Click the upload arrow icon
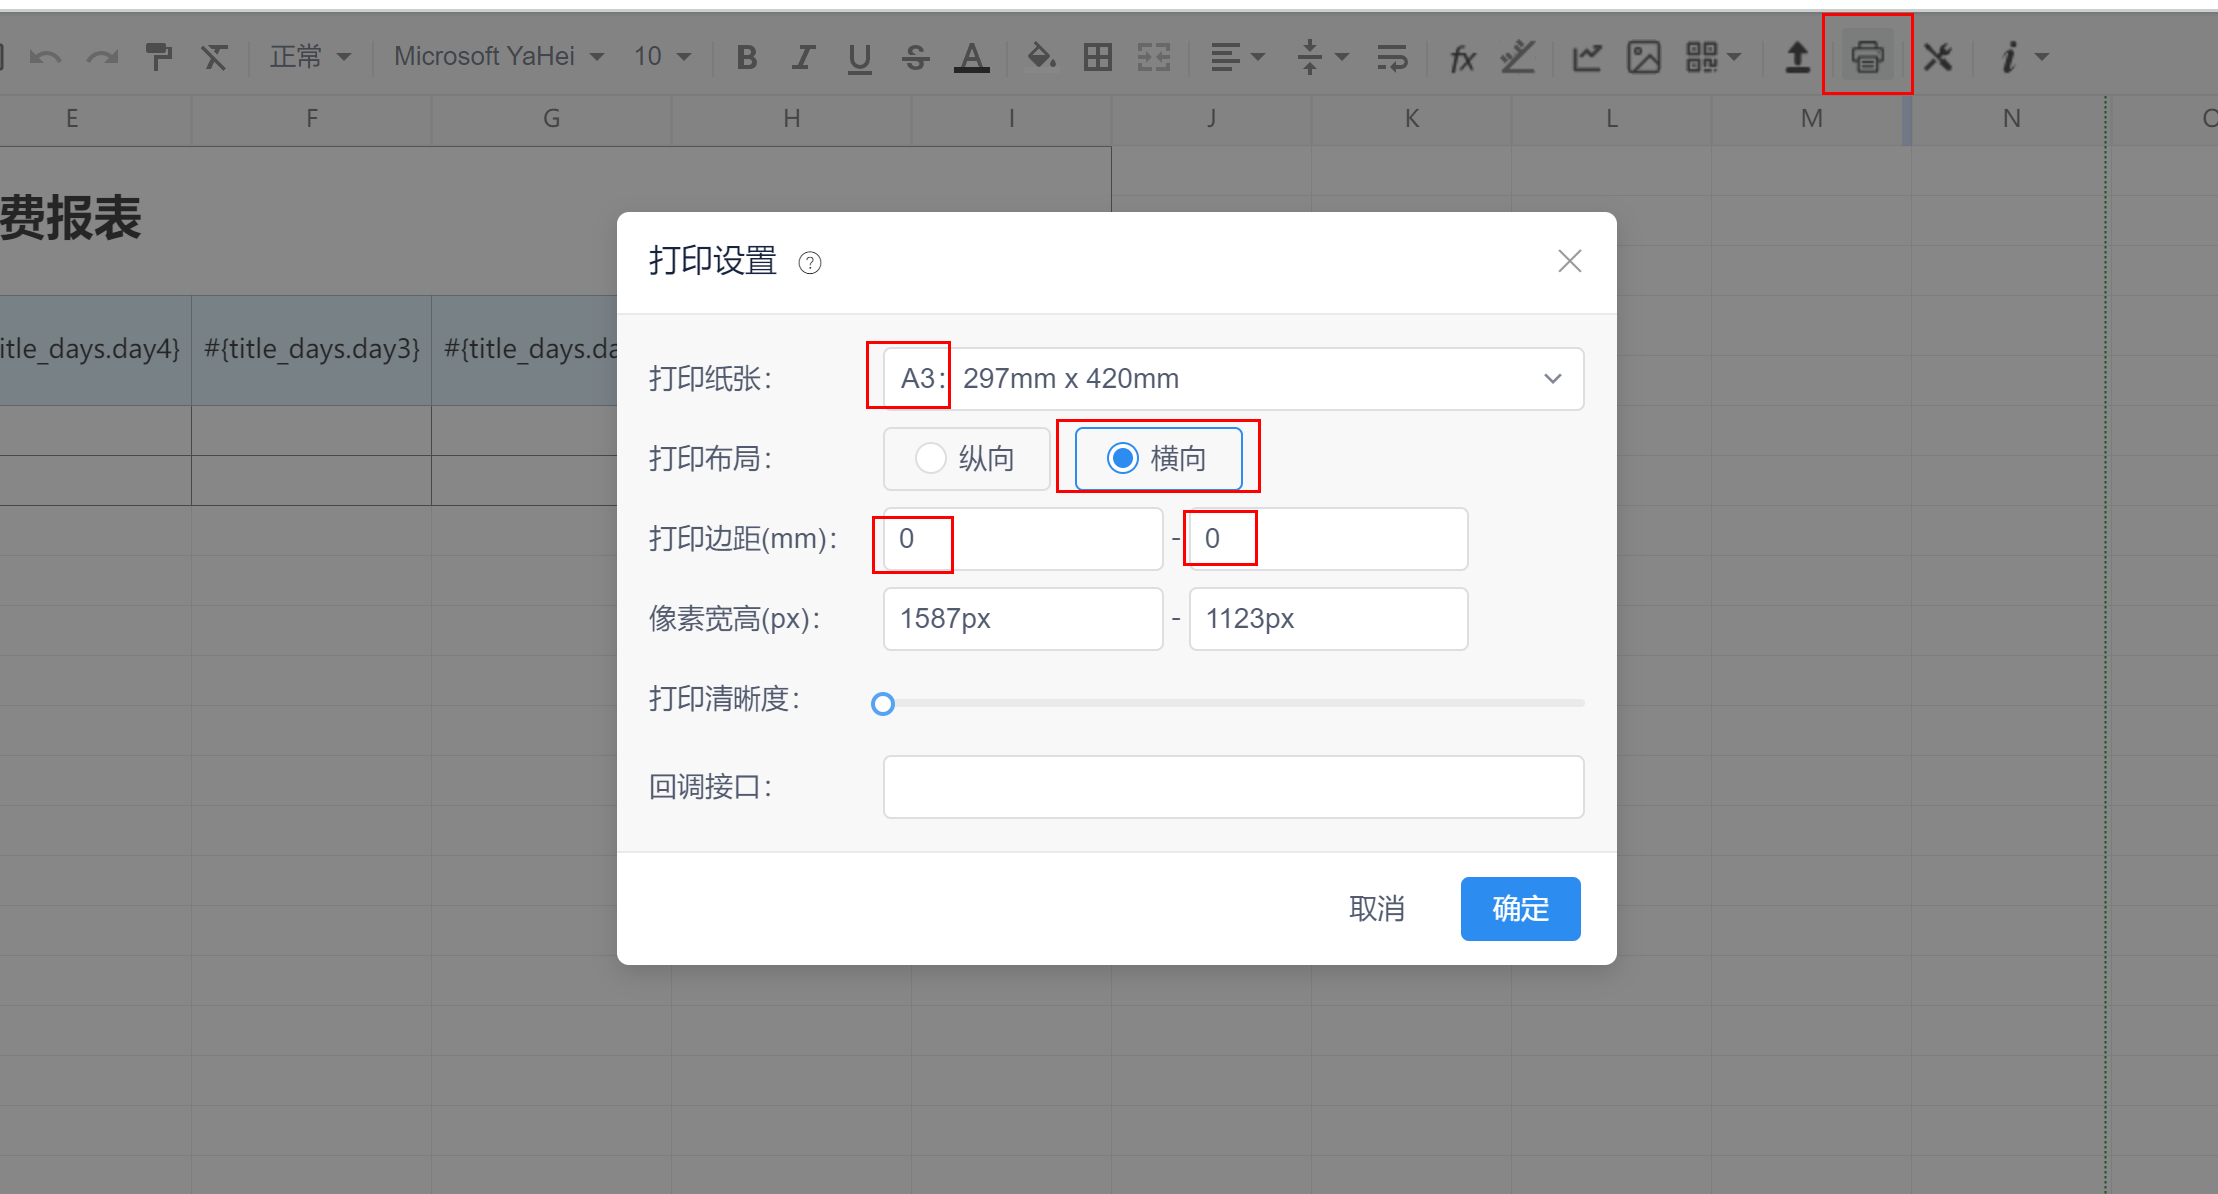The height and width of the screenshot is (1194, 2218). click(x=1797, y=57)
